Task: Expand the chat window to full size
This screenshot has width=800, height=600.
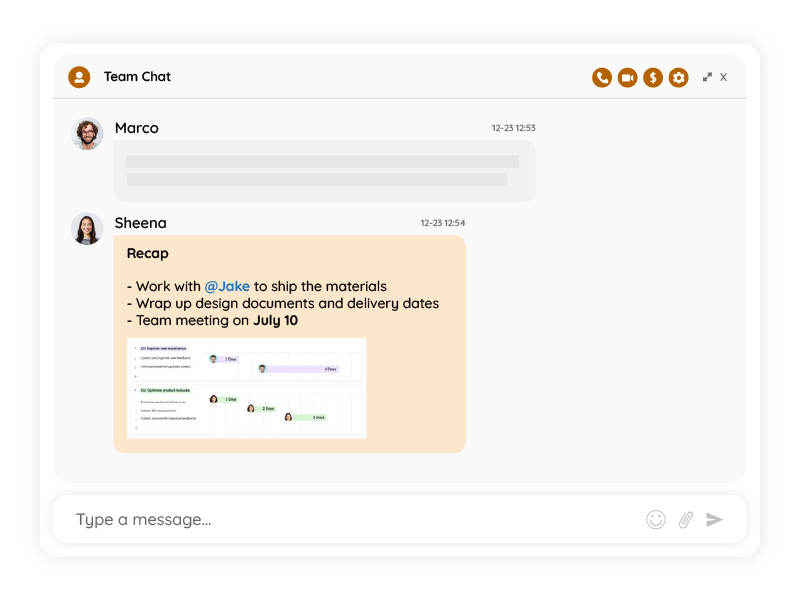Action: [x=707, y=77]
